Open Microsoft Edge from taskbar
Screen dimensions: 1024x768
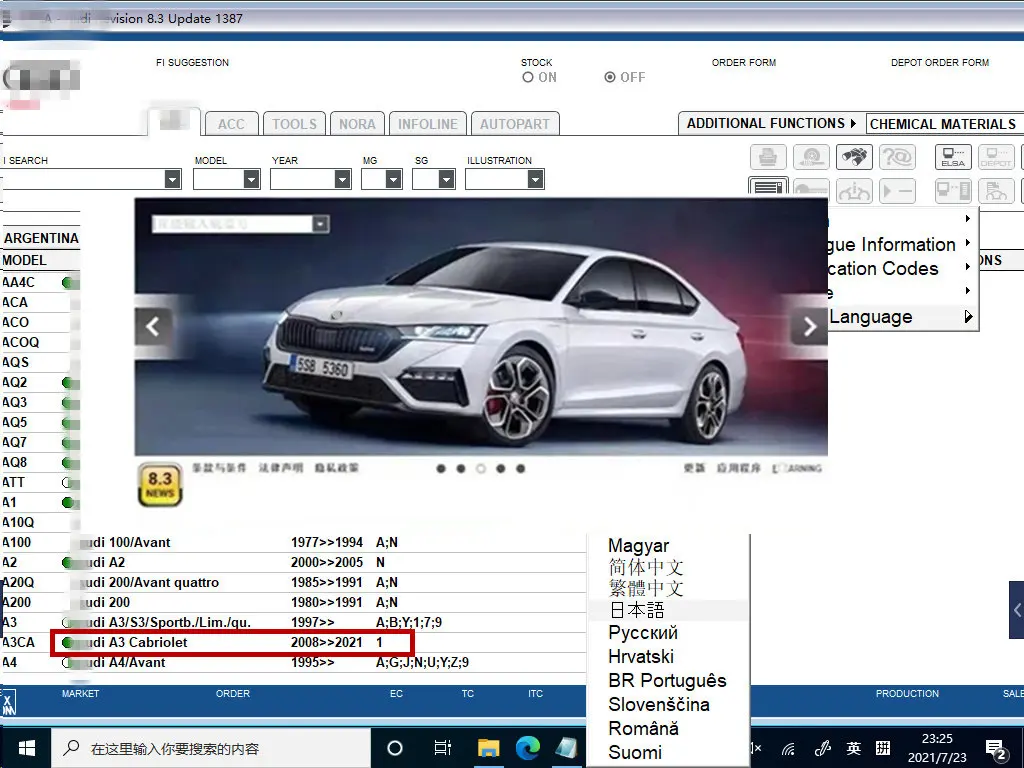click(x=528, y=748)
